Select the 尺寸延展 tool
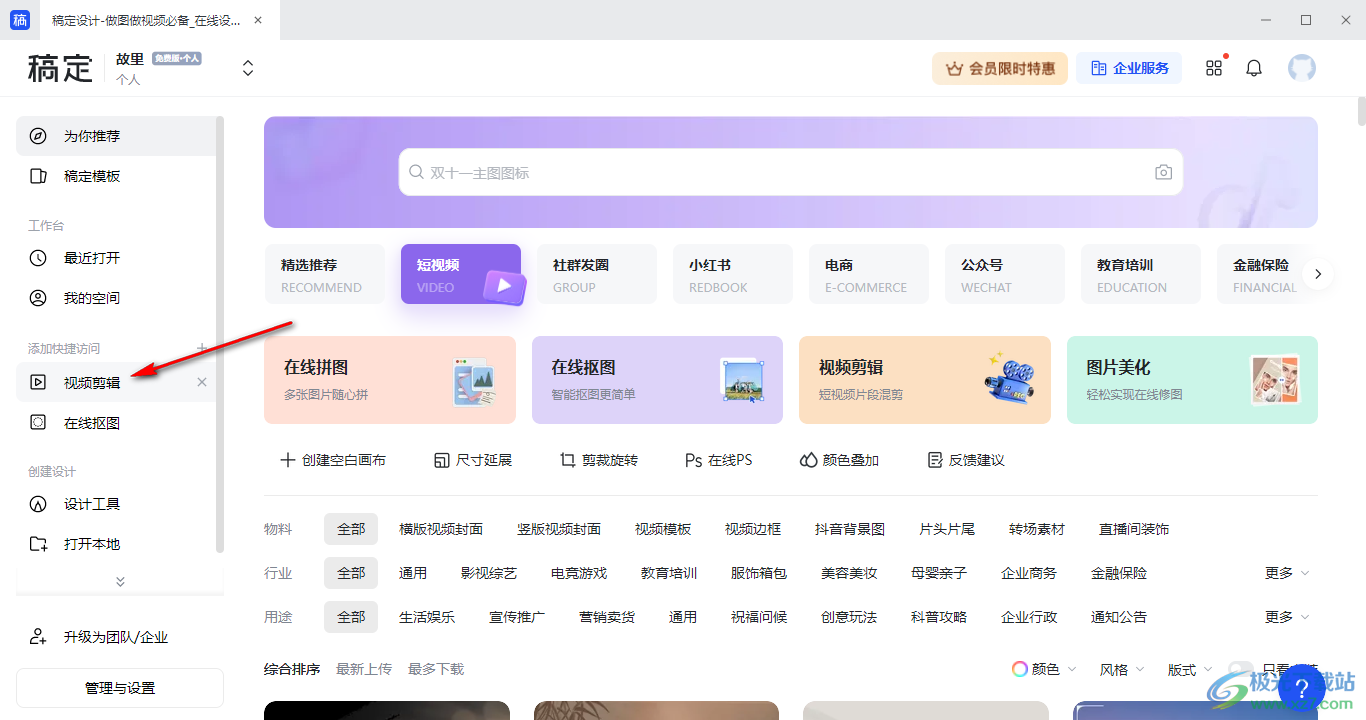 pos(473,460)
